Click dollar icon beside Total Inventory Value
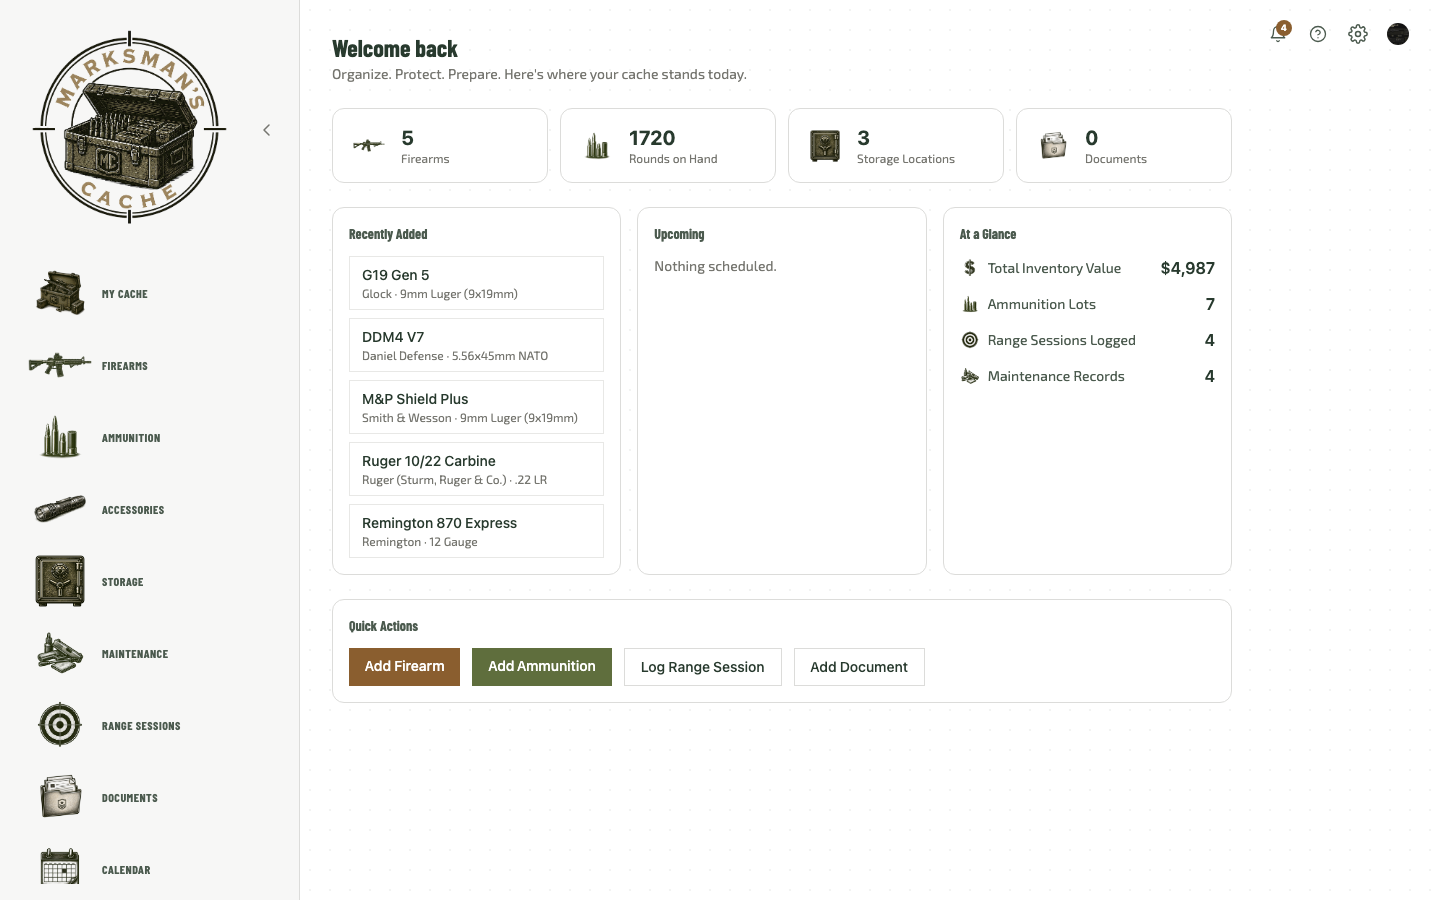The width and height of the screenshot is (1440, 900). pyautogui.click(x=969, y=268)
